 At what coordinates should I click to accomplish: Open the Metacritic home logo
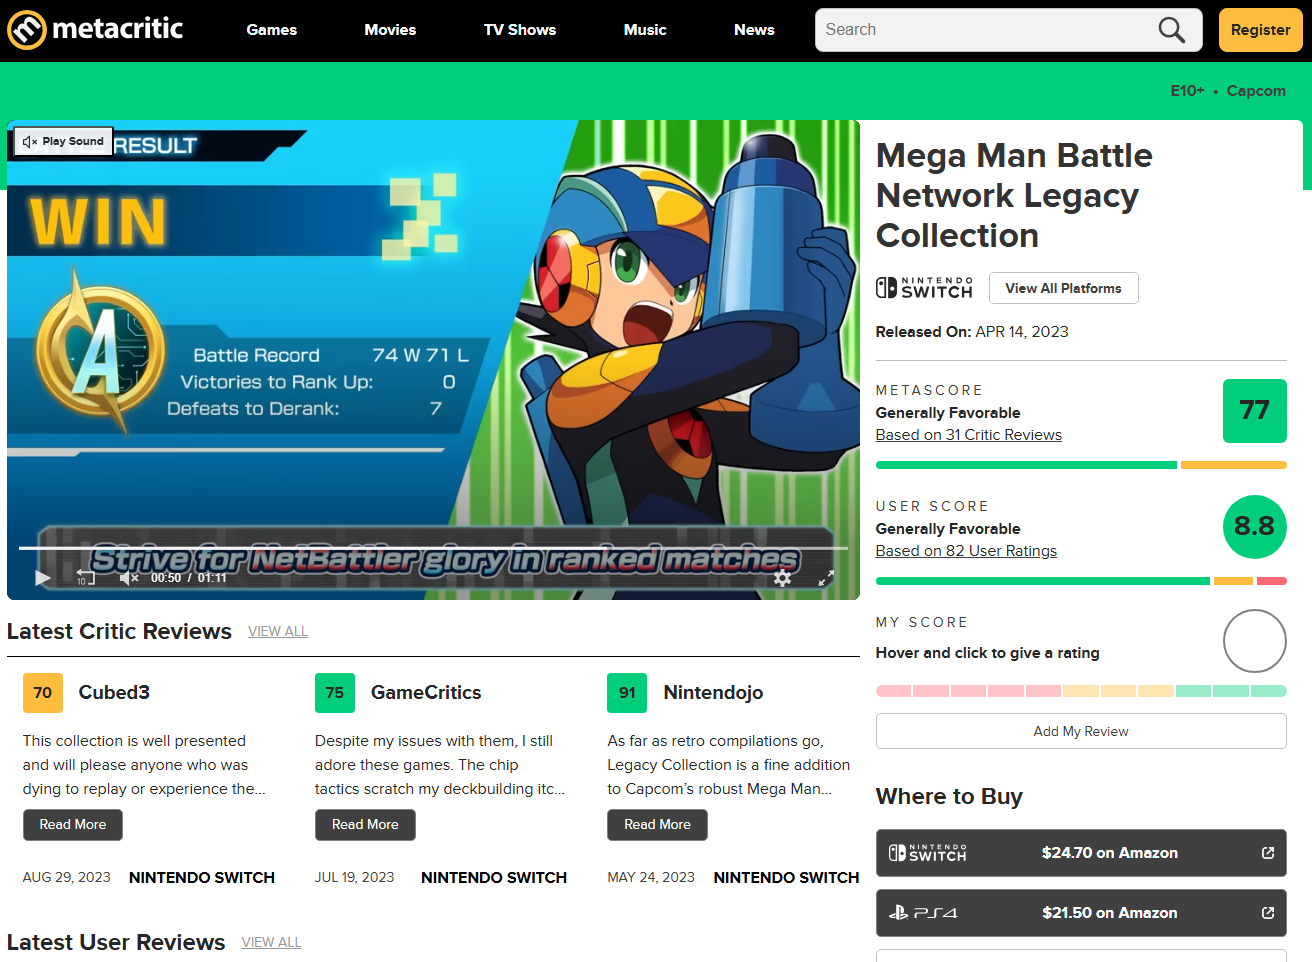pos(95,29)
